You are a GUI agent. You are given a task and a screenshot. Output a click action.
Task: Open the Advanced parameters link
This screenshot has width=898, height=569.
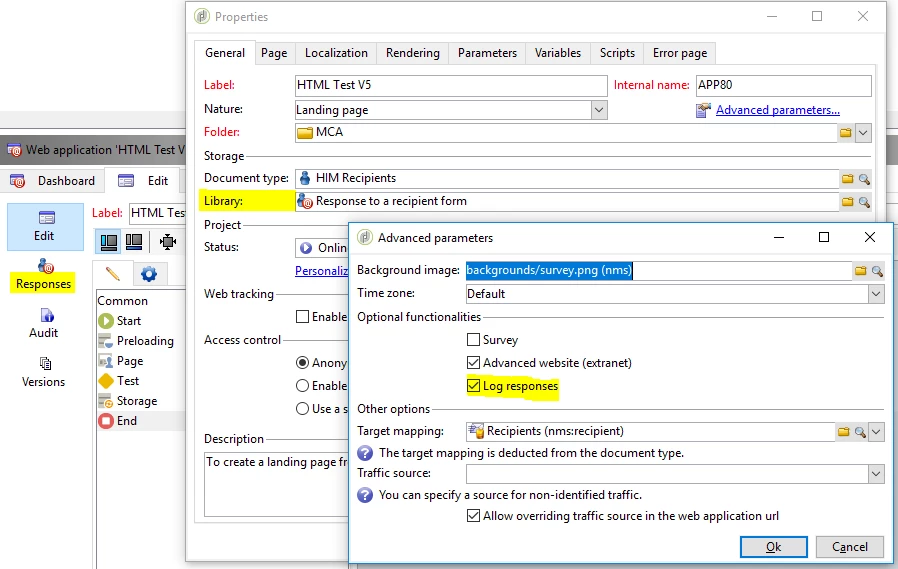tap(777, 110)
